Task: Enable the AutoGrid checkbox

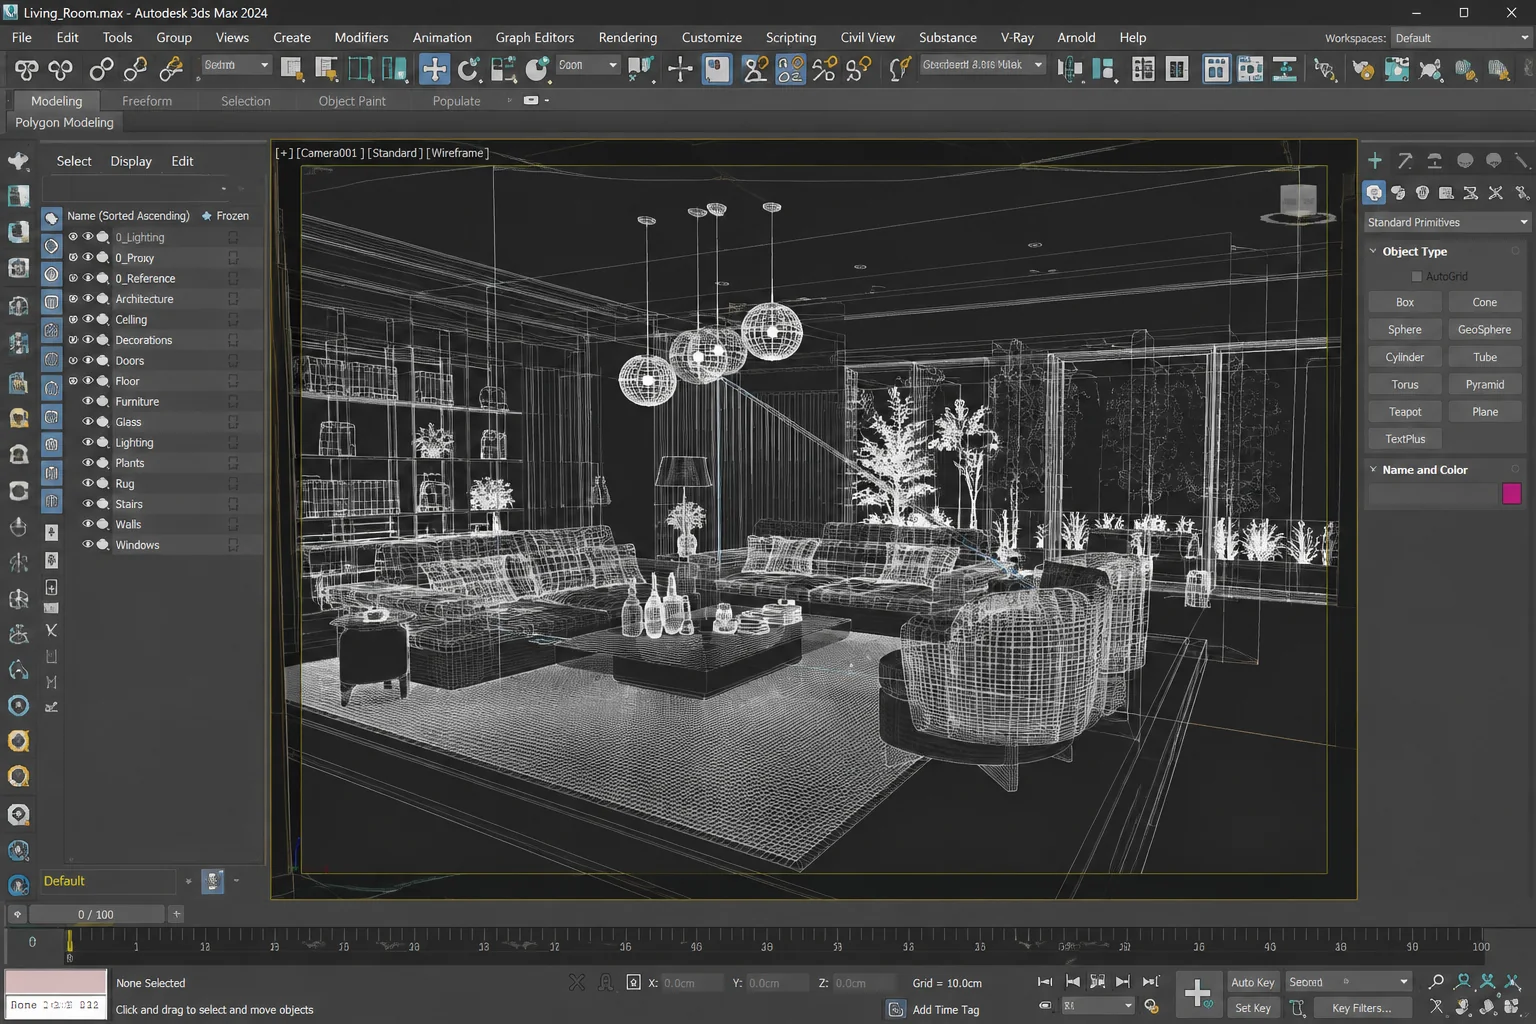Action: [x=1416, y=276]
